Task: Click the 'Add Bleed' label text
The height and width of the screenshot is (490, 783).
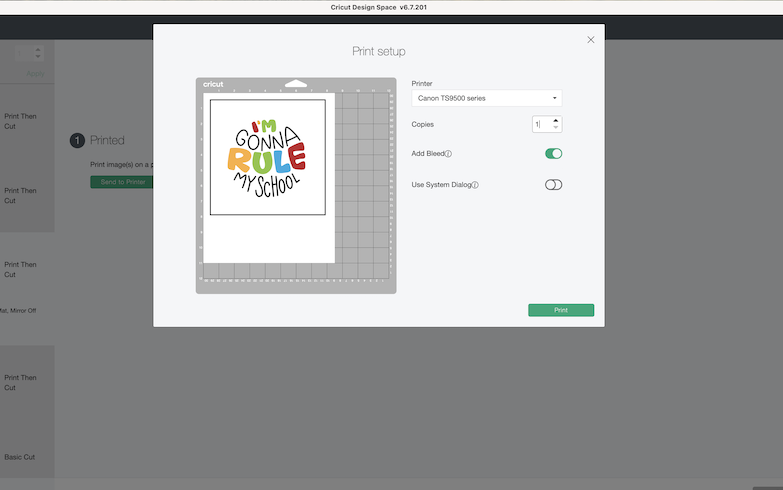Action: pos(428,153)
